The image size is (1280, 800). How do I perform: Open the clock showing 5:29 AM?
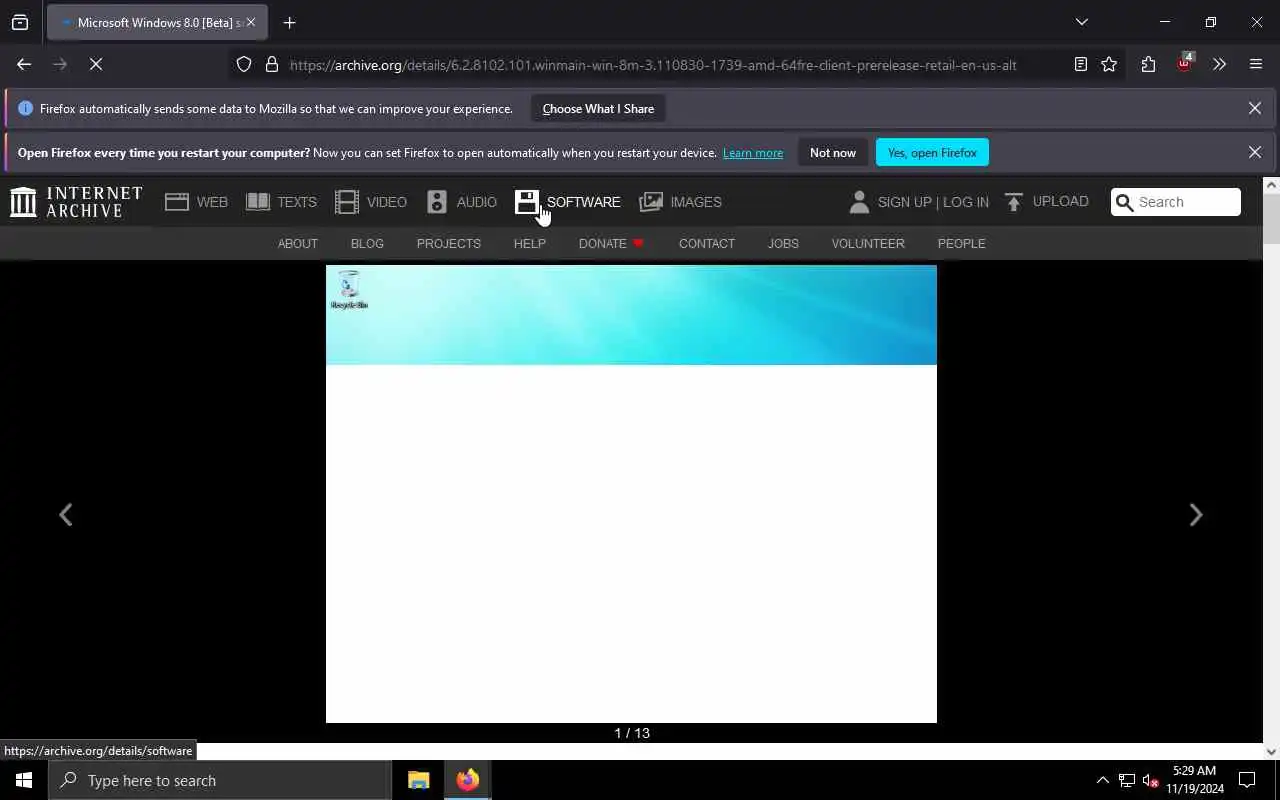[x=1195, y=780]
